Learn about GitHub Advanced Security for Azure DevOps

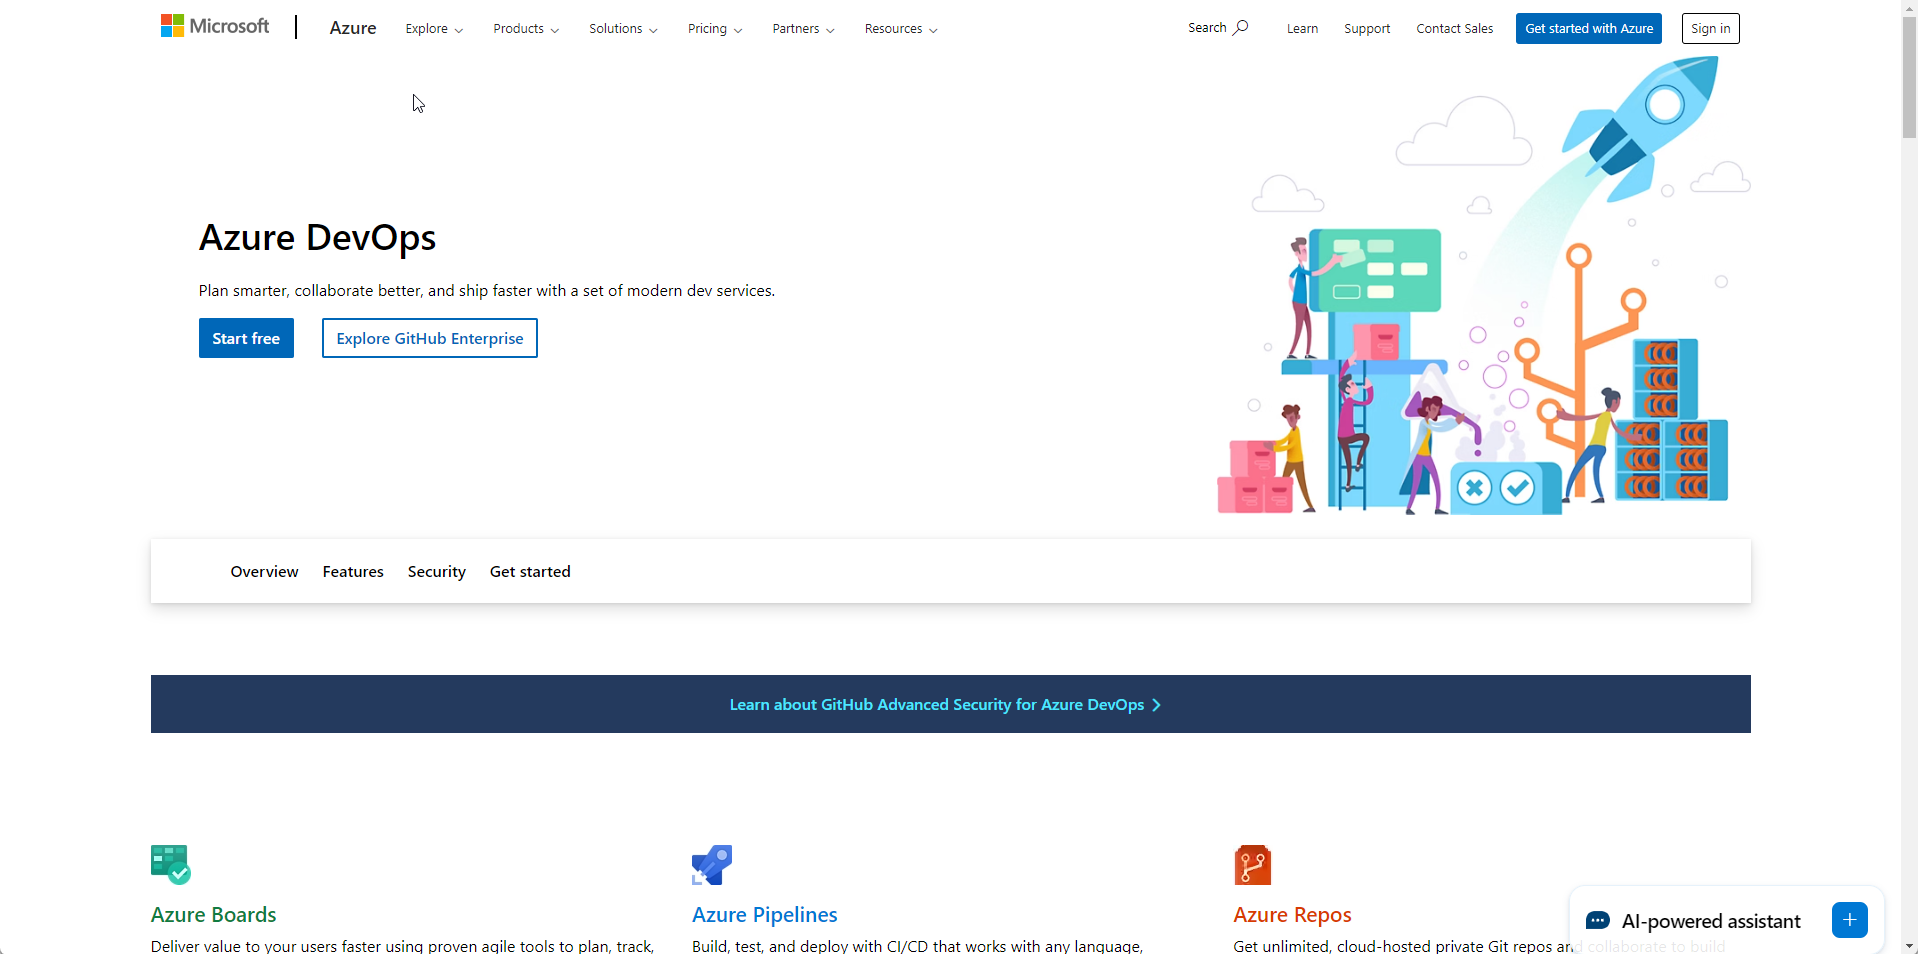tap(944, 704)
